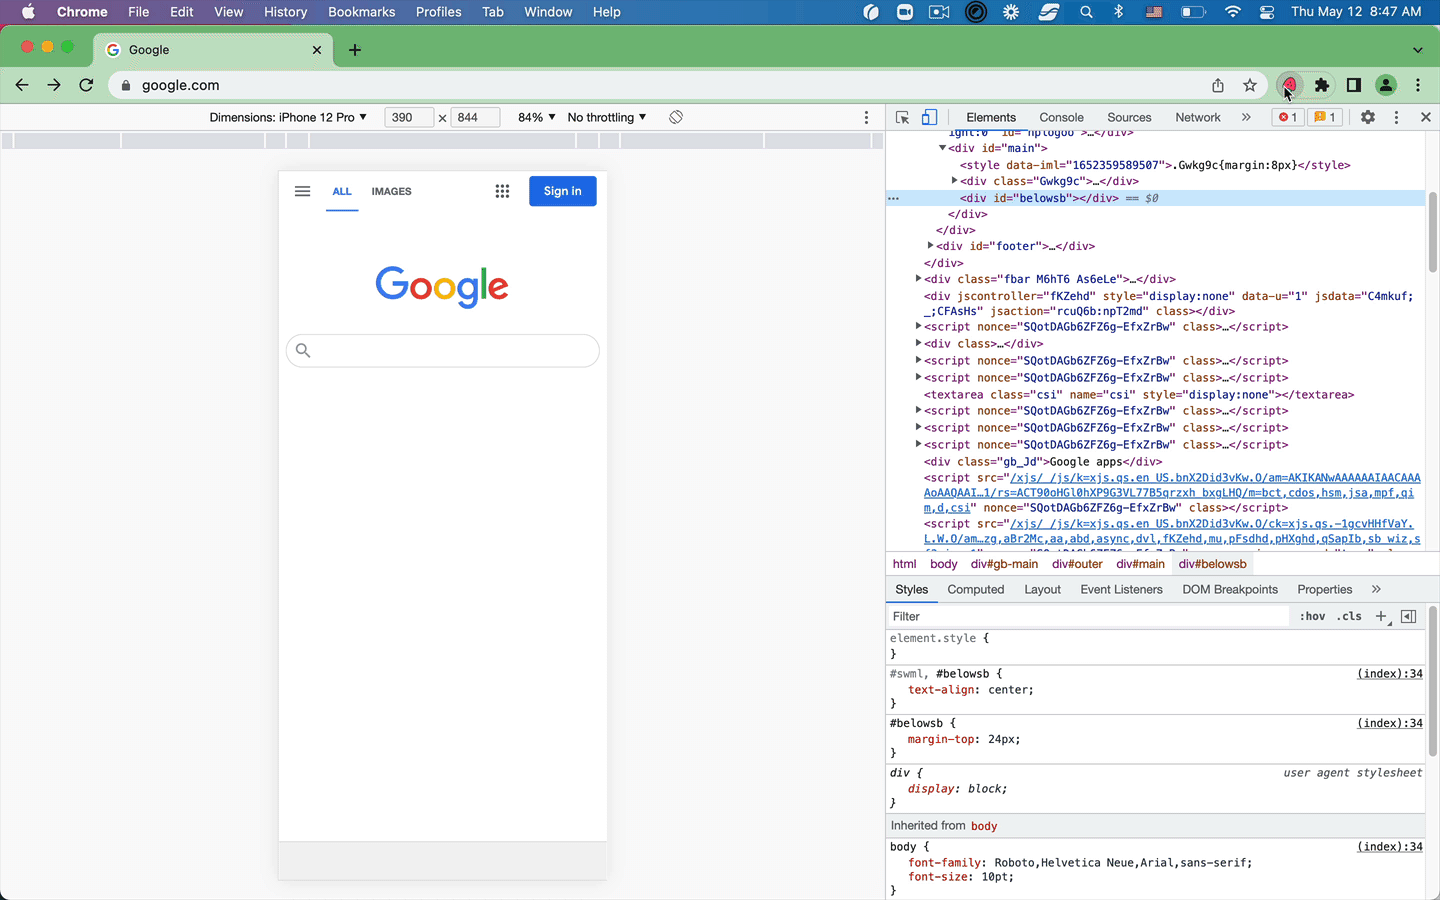Open the (index):34 link for the #belowsb rule

point(1390,723)
